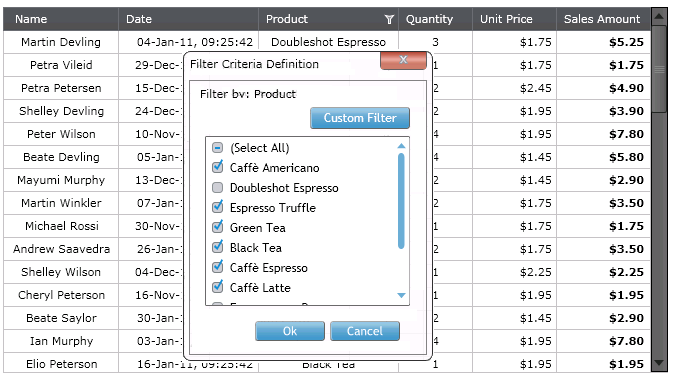Uncheck Caffè Espresso
The width and height of the screenshot is (673, 377).
[x=218, y=268]
